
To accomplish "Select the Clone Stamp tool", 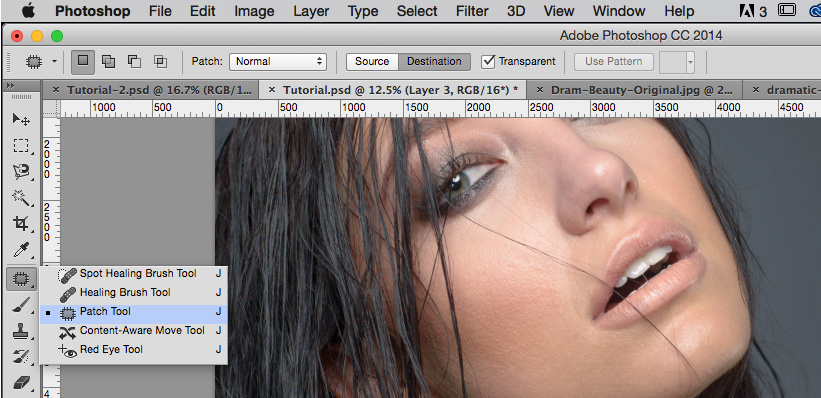I will (21, 331).
